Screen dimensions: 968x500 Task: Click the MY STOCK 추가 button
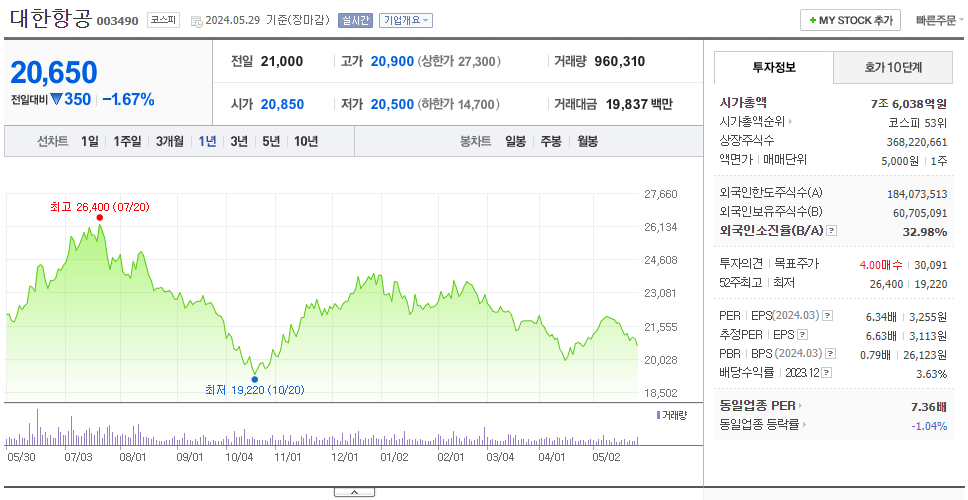pyautogui.click(x=851, y=20)
